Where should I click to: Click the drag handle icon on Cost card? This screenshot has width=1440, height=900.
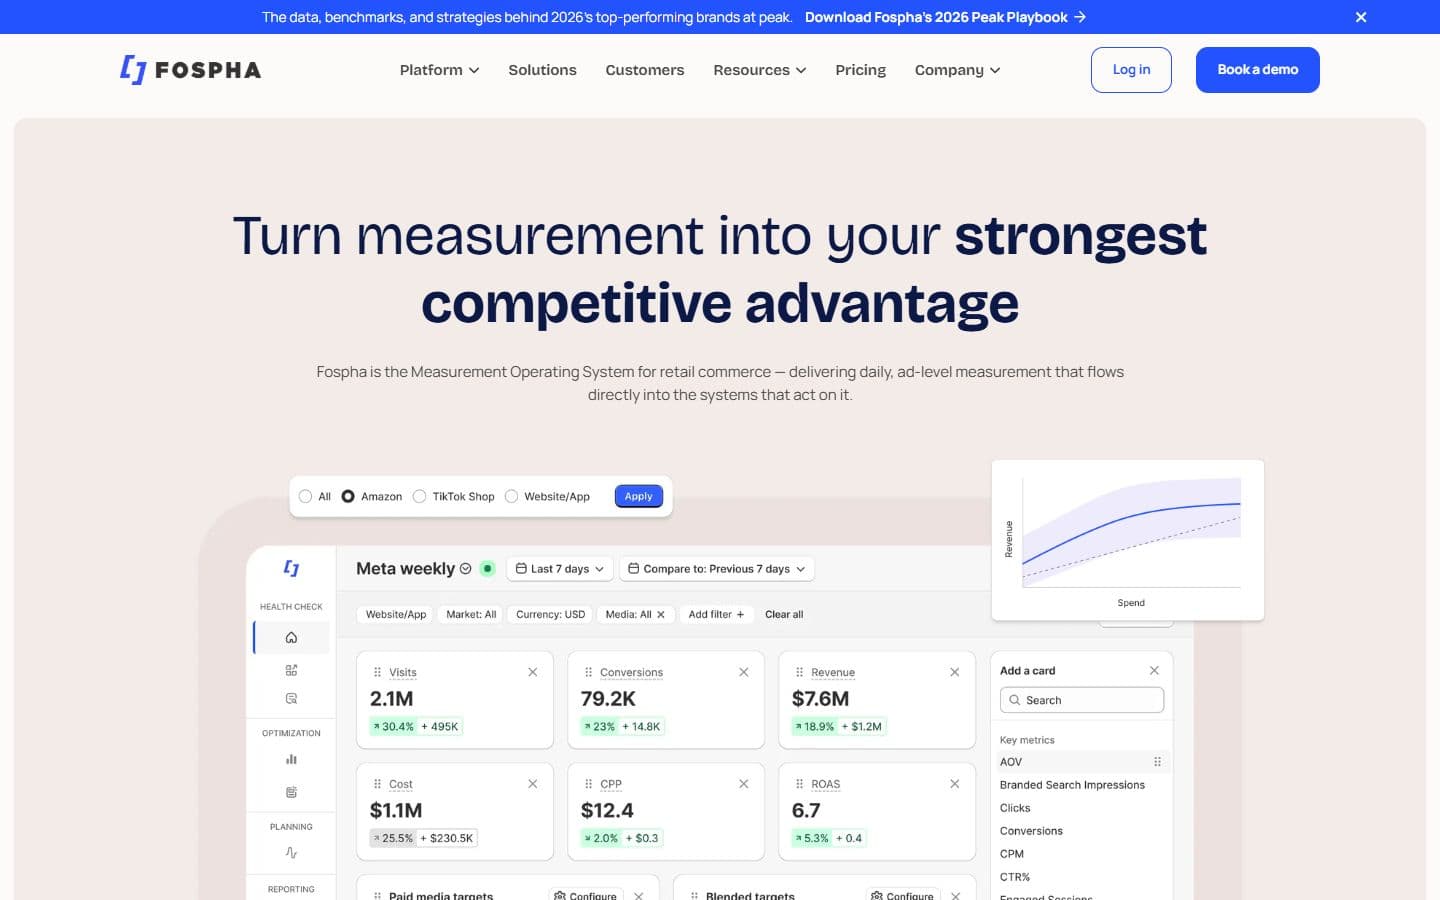point(377,784)
